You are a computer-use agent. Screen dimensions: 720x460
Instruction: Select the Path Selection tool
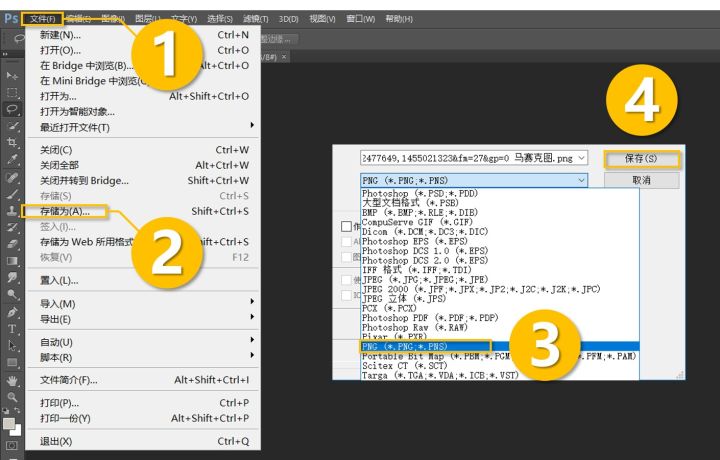pyautogui.click(x=12, y=346)
